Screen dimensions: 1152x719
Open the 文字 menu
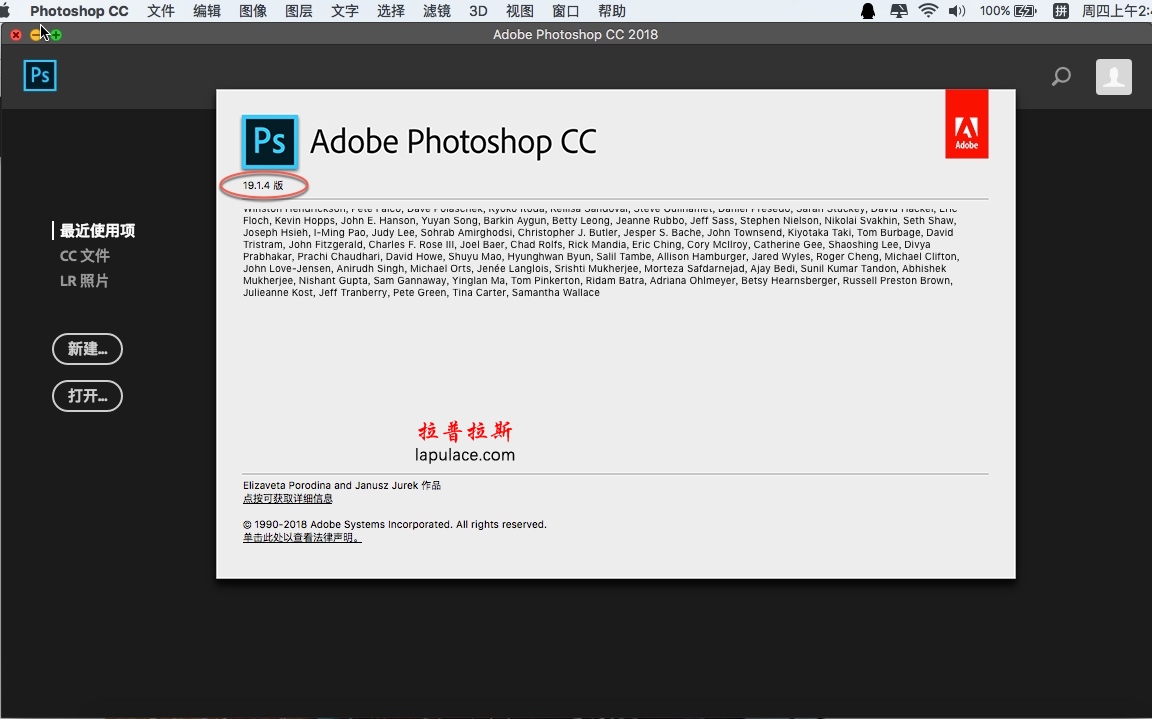tap(345, 11)
